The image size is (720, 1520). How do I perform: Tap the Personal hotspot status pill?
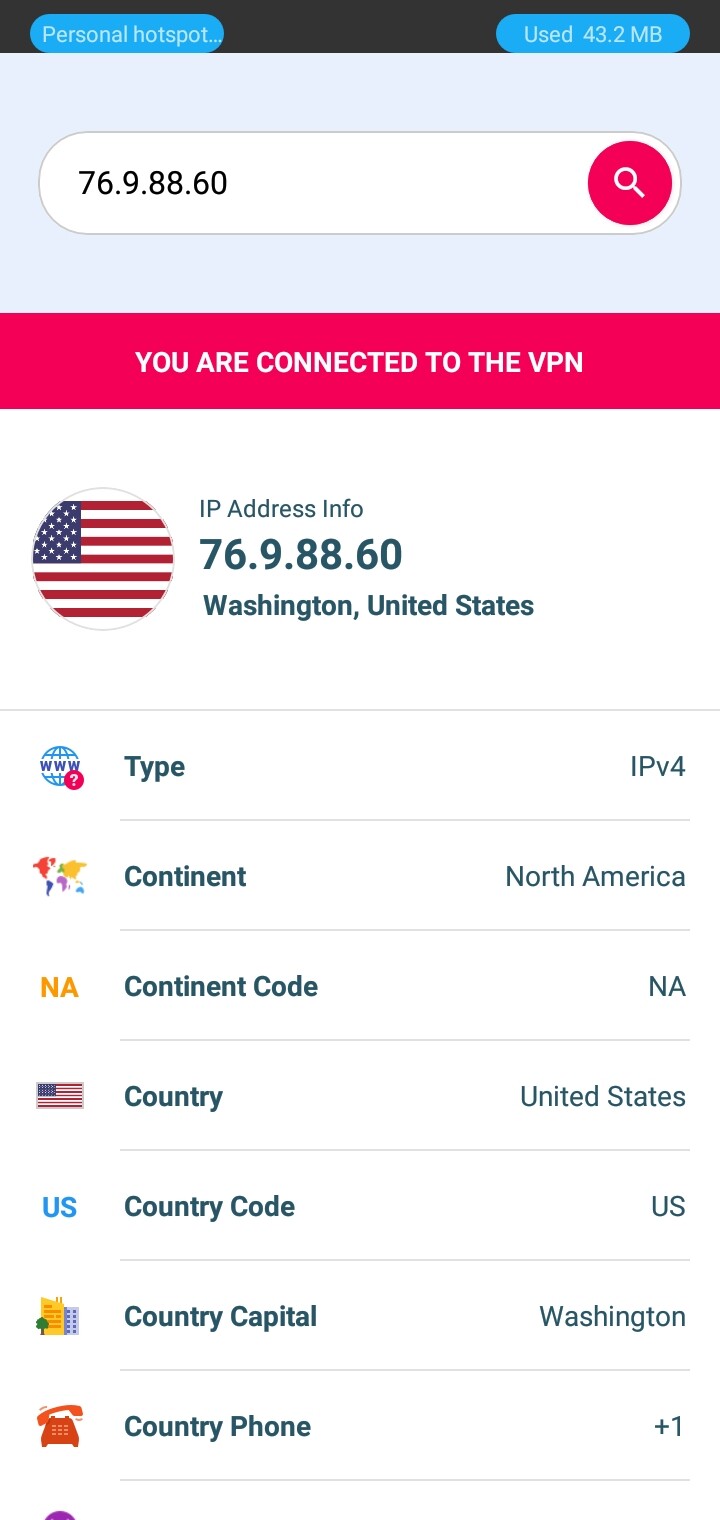[x=127, y=35]
